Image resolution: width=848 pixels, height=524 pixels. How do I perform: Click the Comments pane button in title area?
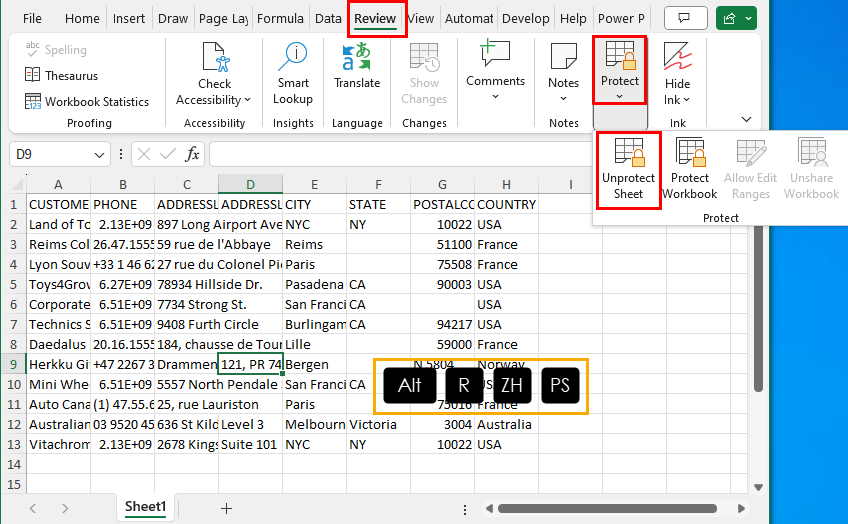685,18
